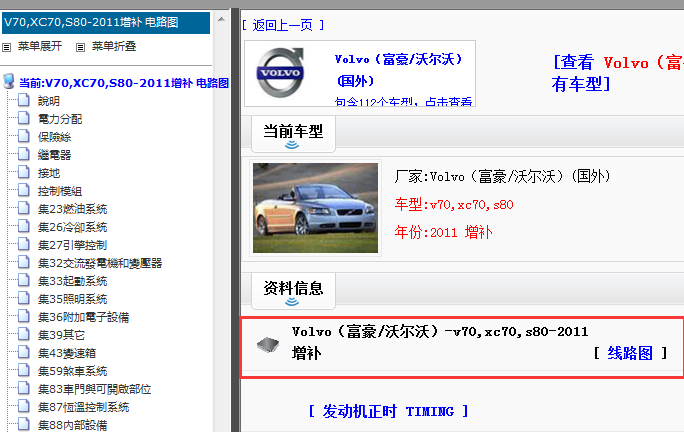The image size is (684, 432).
Task: Click the Volvo logo image
Action: [280, 72]
